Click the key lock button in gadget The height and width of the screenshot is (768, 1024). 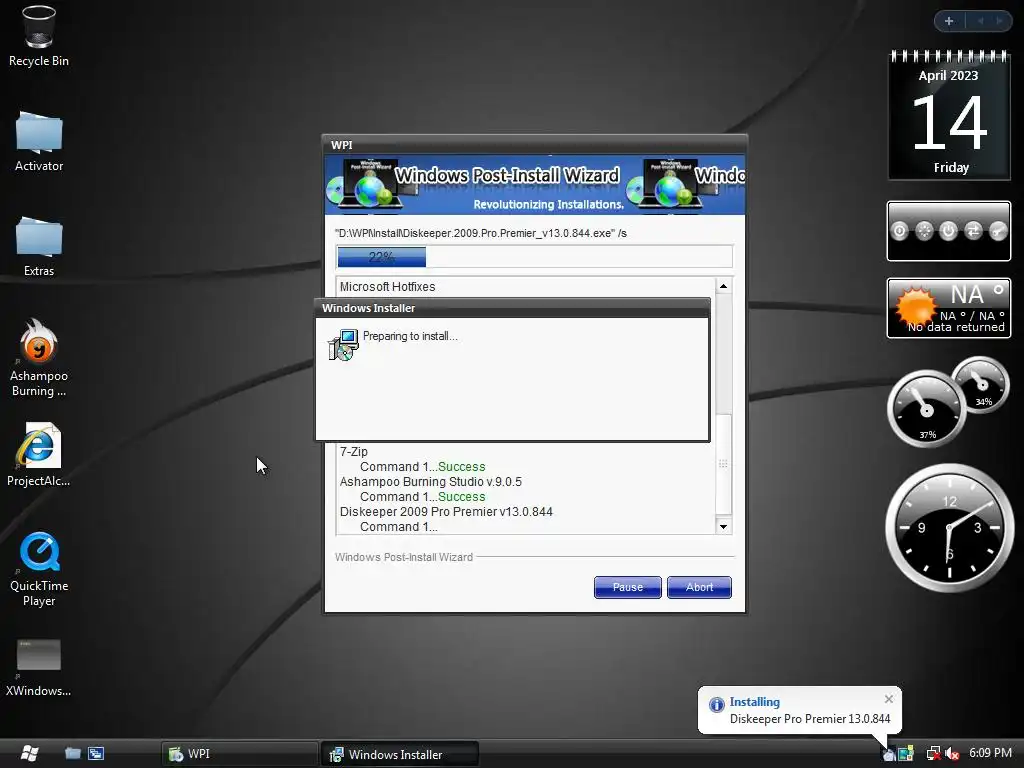click(x=998, y=231)
